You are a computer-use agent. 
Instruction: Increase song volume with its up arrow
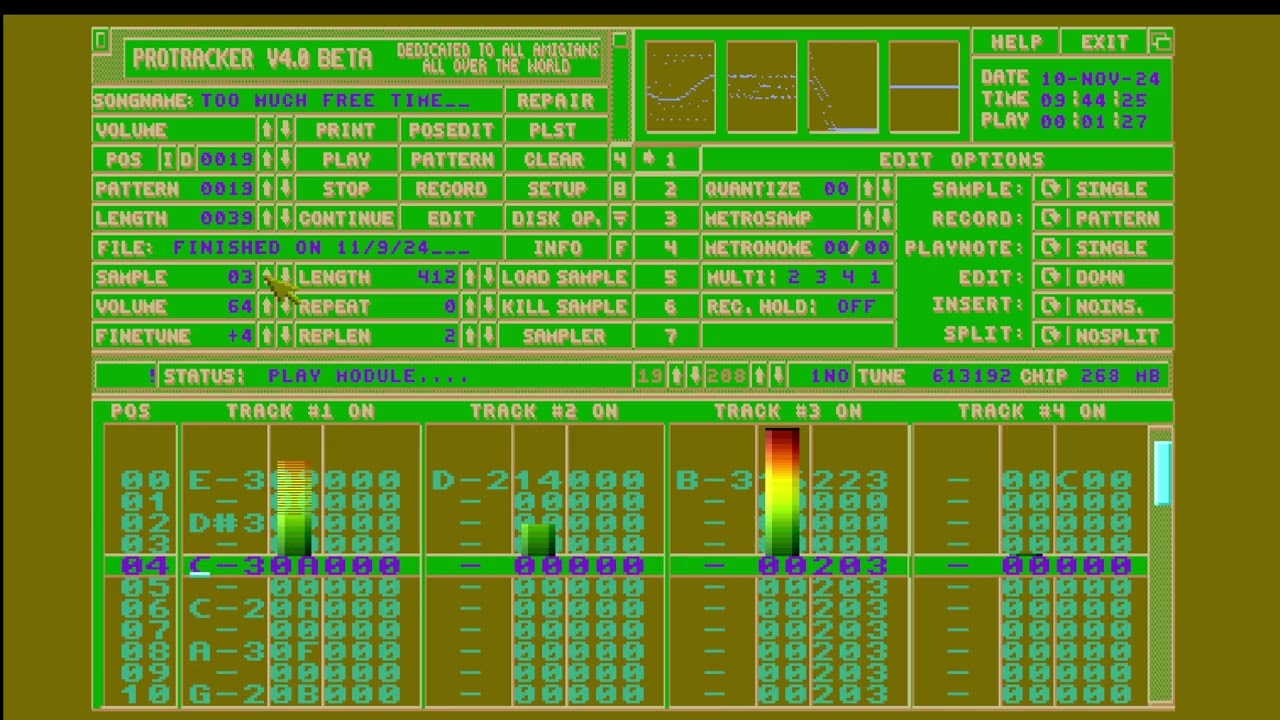click(267, 130)
